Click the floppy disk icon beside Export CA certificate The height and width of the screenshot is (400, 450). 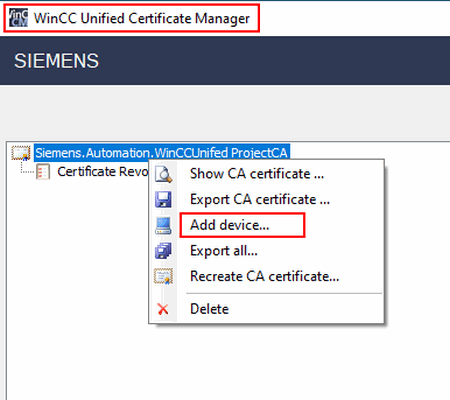163,199
